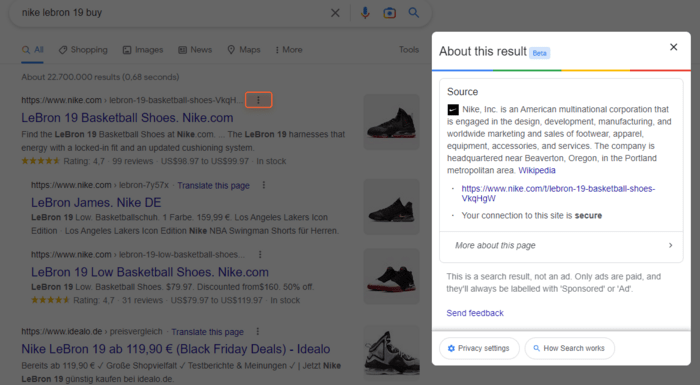700x385 pixels.
Task: Switch to the Shopping tab
Action: coord(83,50)
